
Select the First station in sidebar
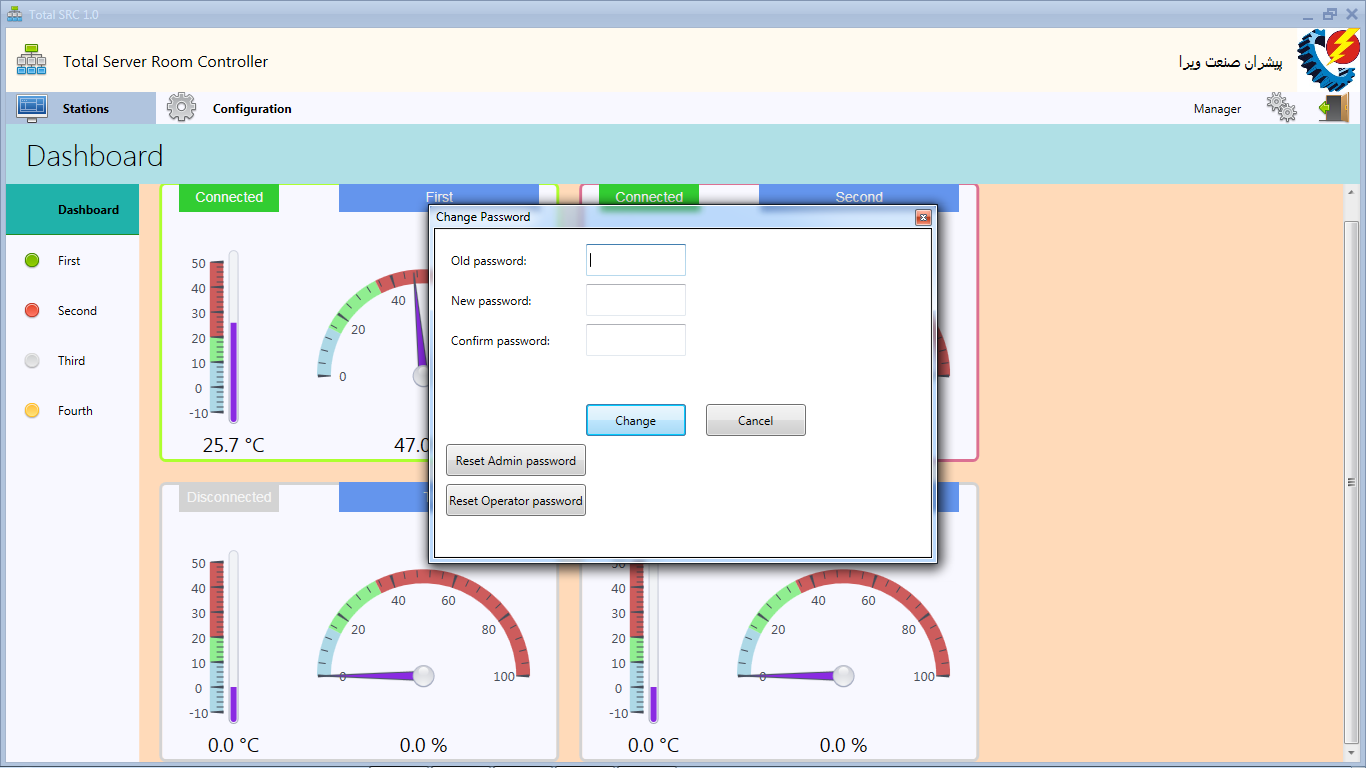point(72,260)
